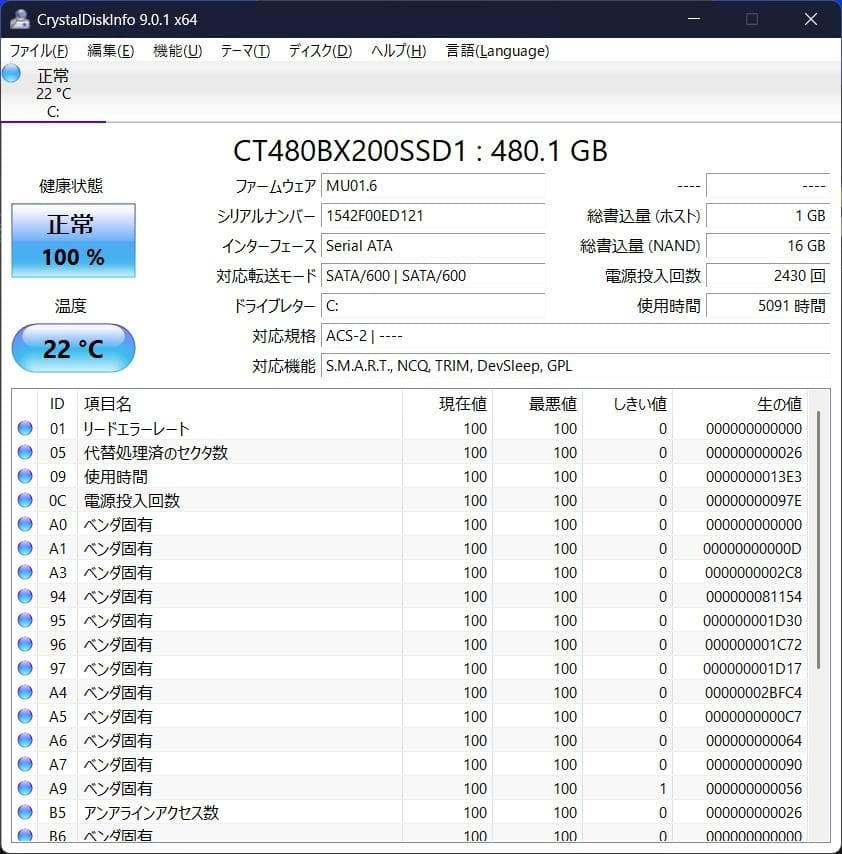Click the status orb for ID 97 row
Screen dimensions: 842x854
pos(25,668)
